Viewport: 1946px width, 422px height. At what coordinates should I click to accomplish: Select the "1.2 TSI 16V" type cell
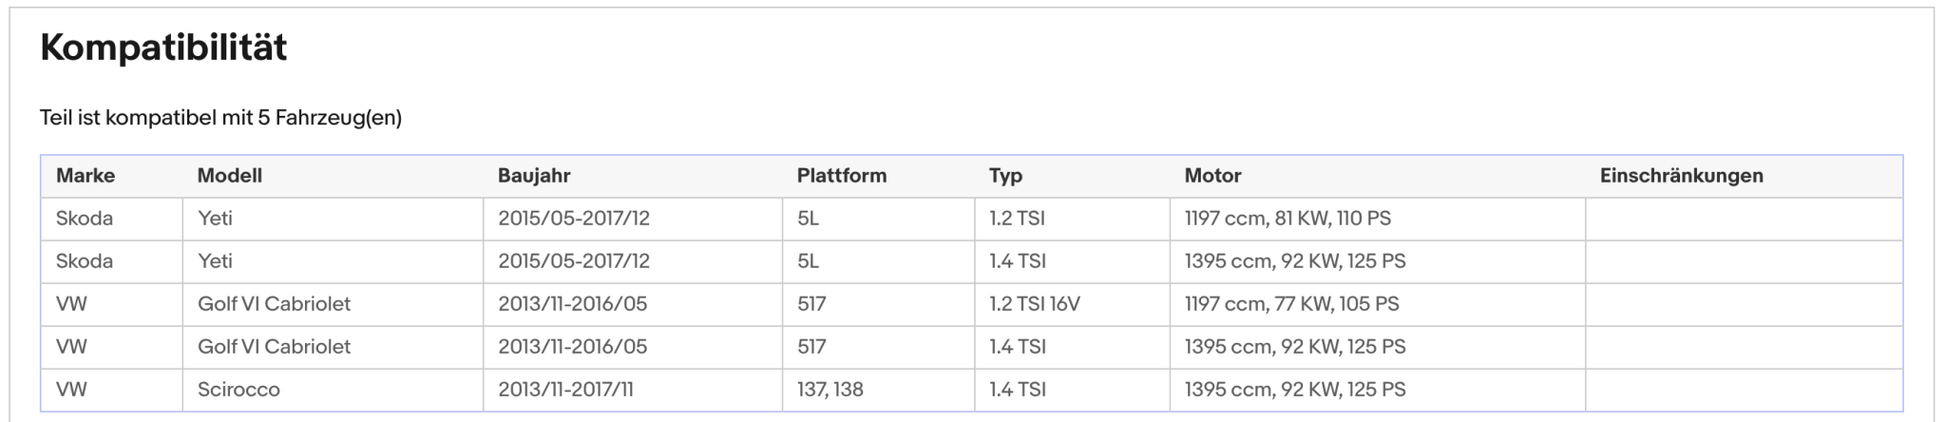tap(1034, 304)
